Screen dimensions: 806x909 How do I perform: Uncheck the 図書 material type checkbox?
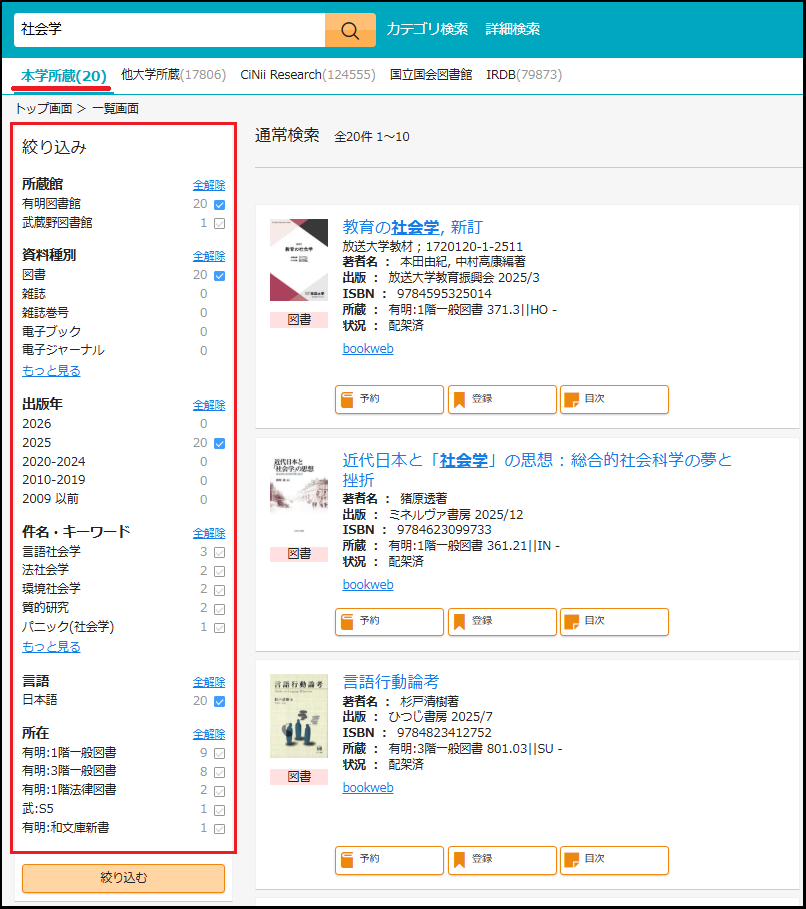point(219,275)
